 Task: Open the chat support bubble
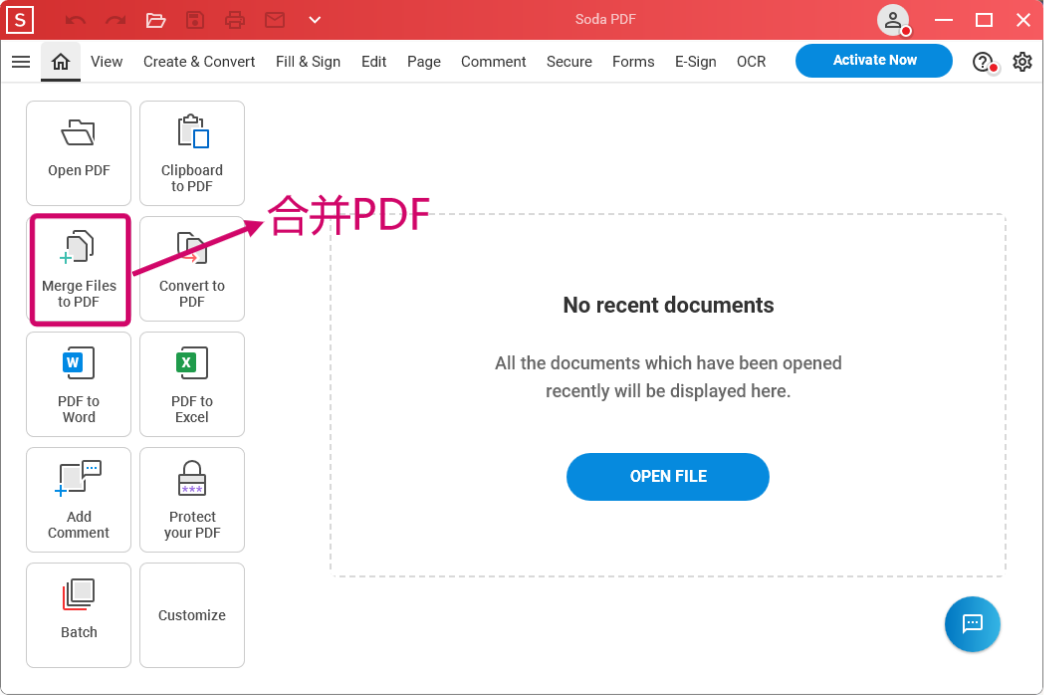click(972, 624)
